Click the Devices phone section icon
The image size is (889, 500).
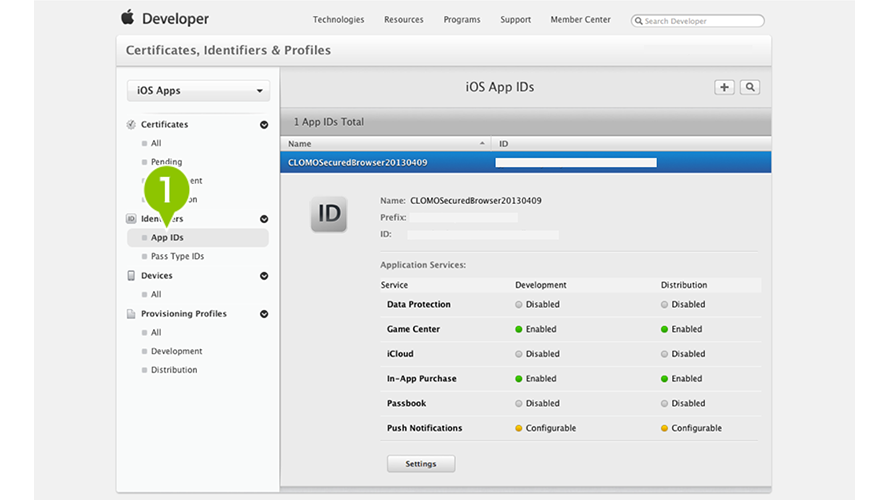[131, 276]
